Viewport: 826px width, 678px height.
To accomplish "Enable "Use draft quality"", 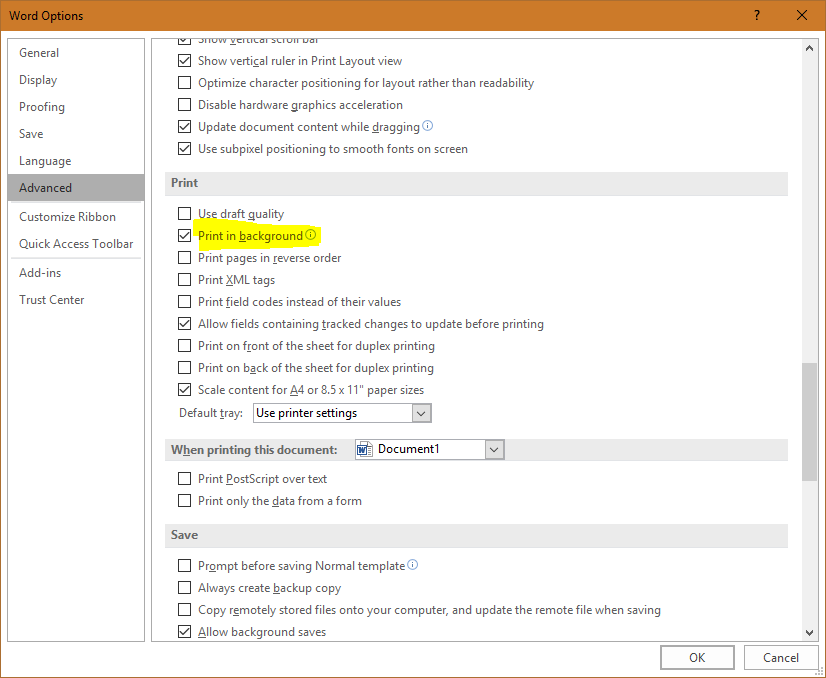I will (184, 213).
